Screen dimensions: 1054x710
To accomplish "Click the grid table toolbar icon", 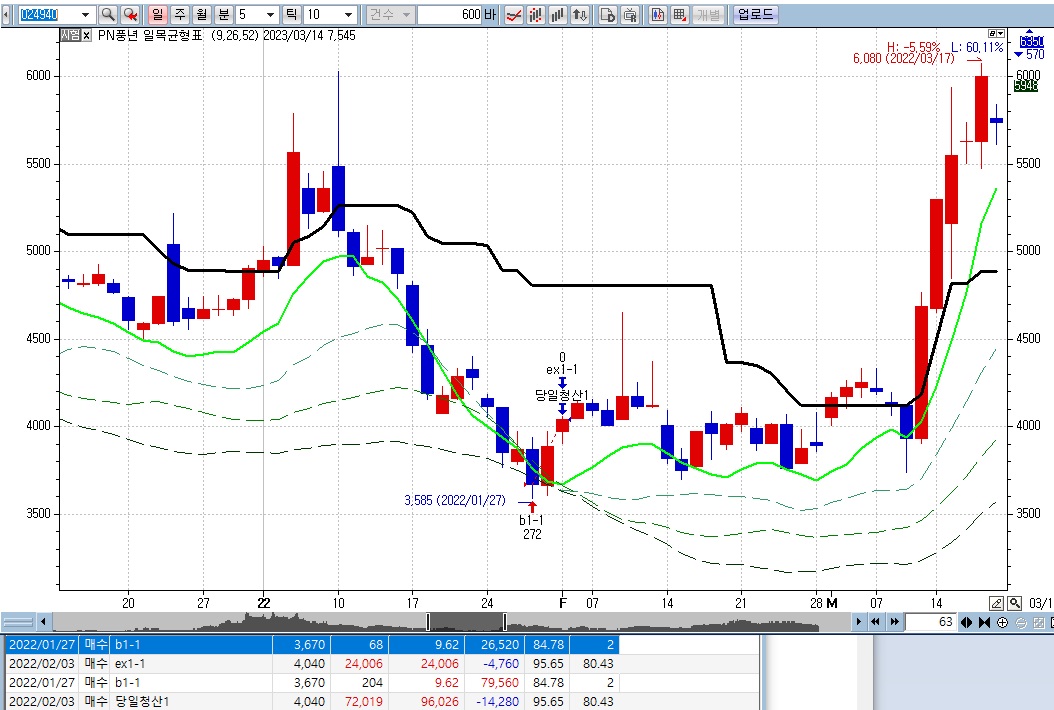I will click(679, 15).
